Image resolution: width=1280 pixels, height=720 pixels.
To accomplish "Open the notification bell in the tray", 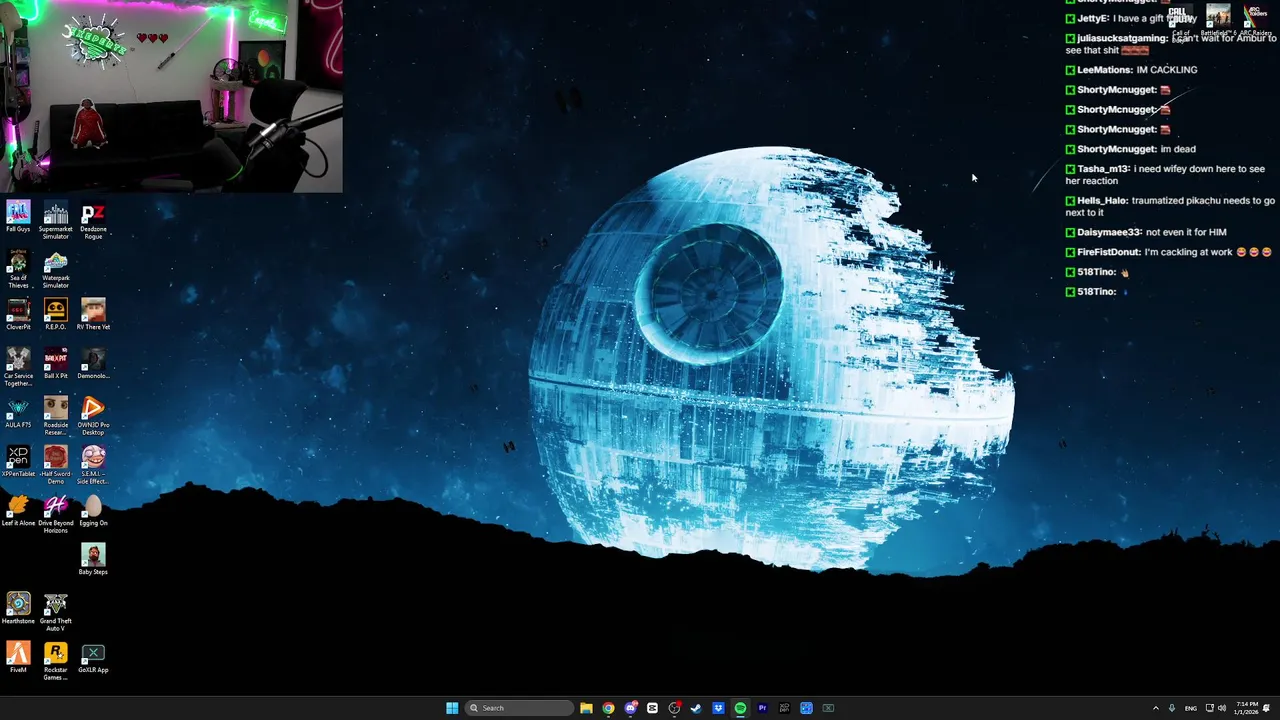I will 1267,708.
